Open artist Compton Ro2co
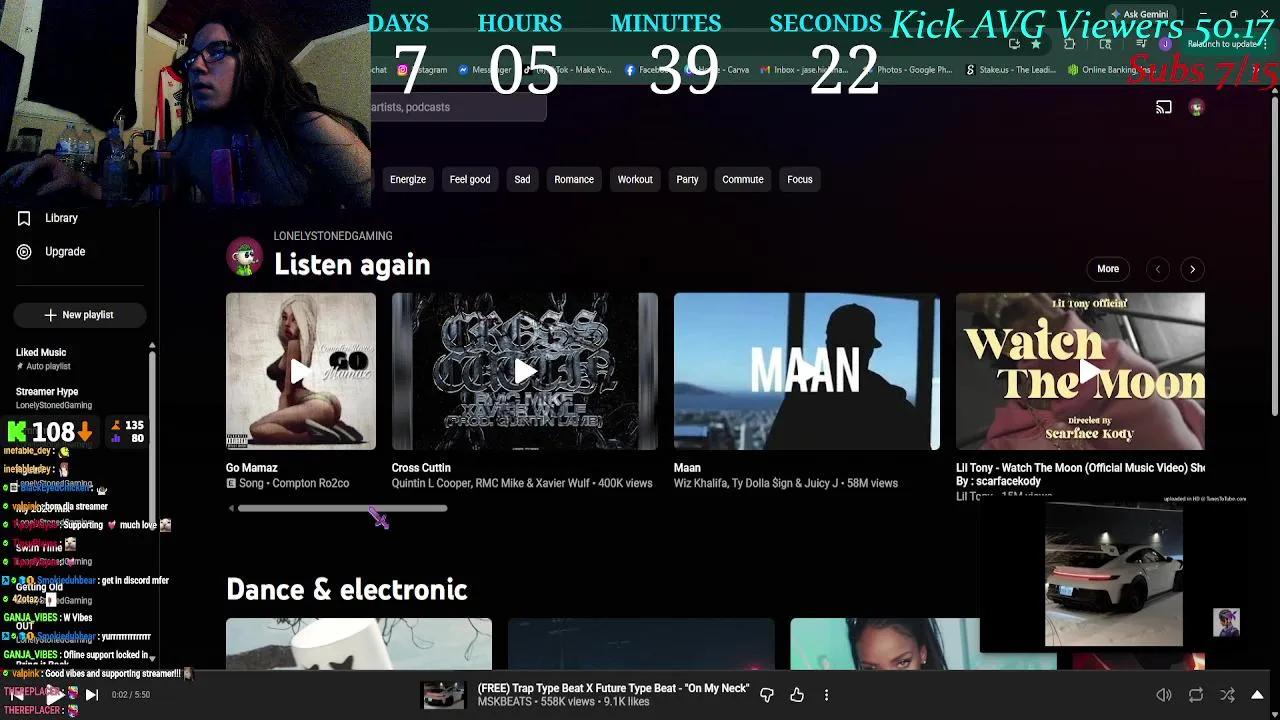Viewport: 1280px width, 720px height. 309,483
